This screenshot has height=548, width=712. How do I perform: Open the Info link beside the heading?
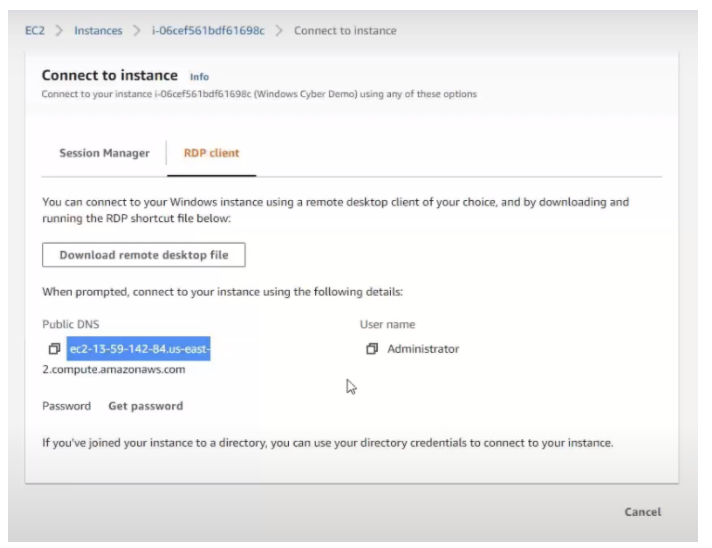pos(199,77)
